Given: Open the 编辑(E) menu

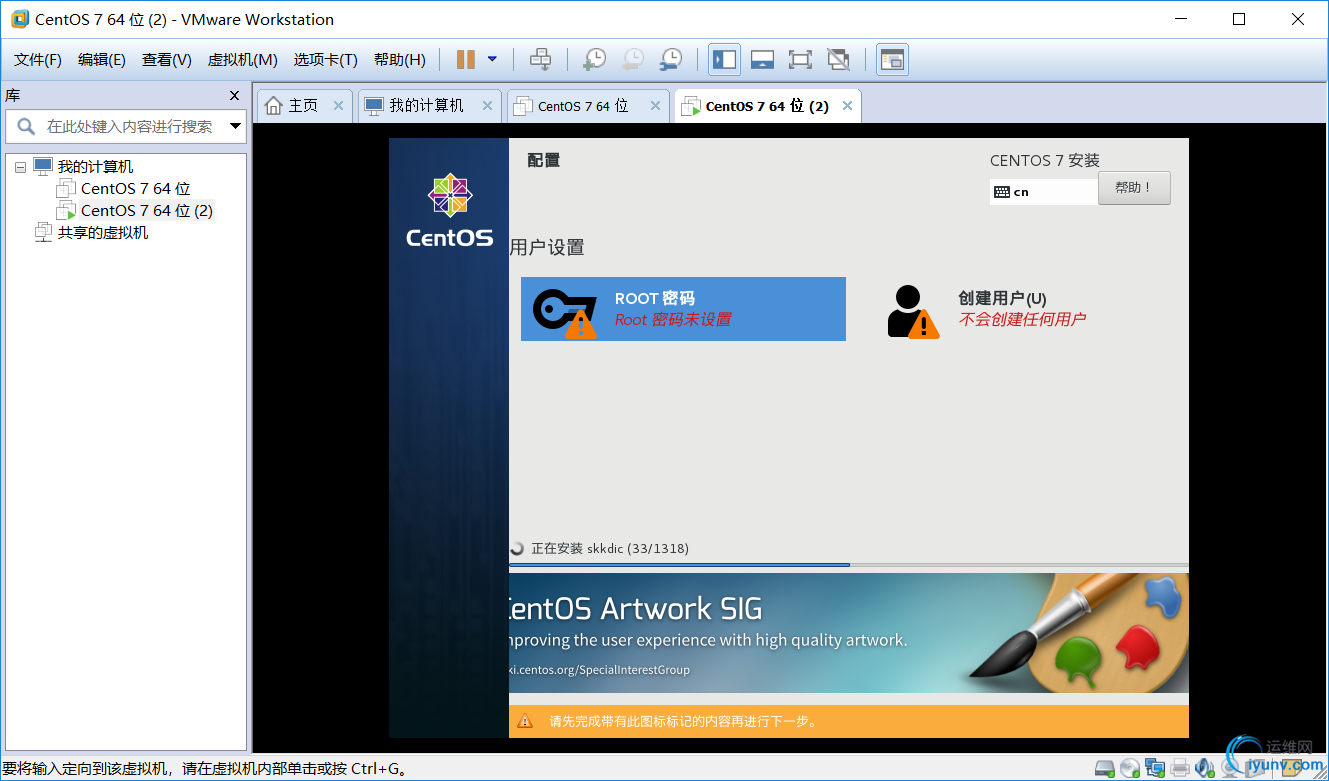Looking at the screenshot, I should (x=102, y=60).
